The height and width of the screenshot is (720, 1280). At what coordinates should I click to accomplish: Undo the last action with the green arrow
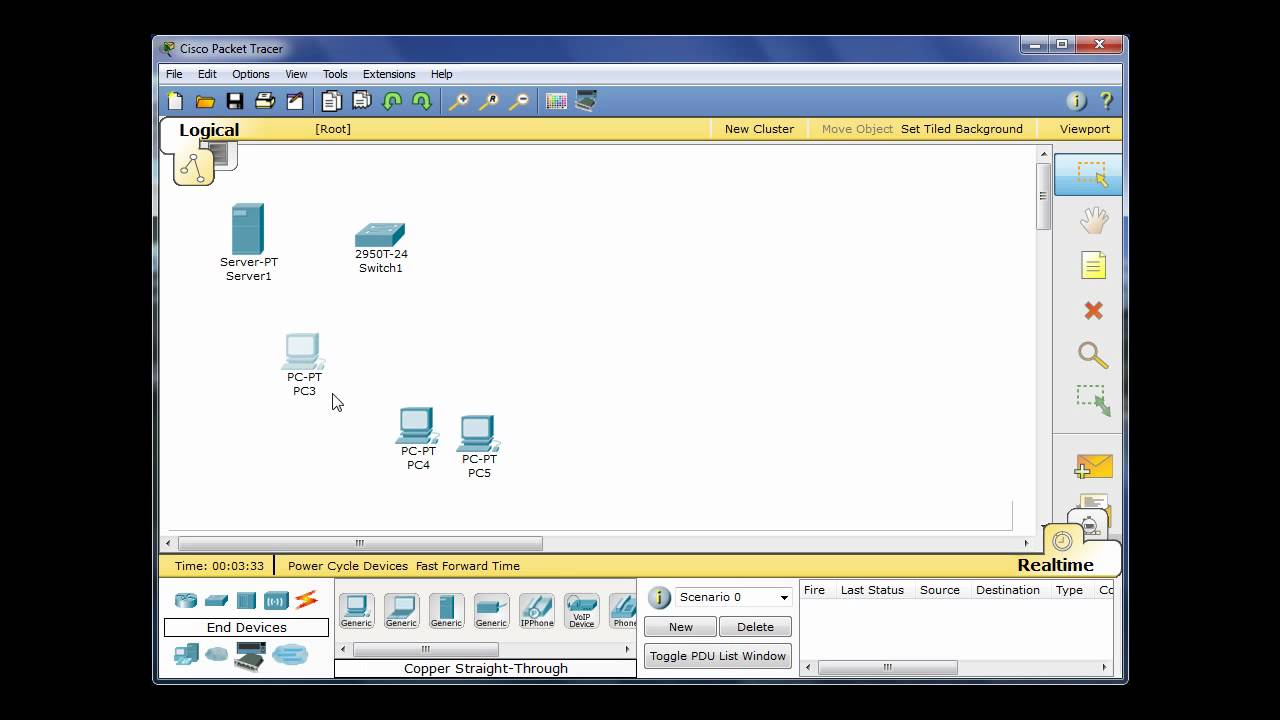pyautogui.click(x=392, y=101)
